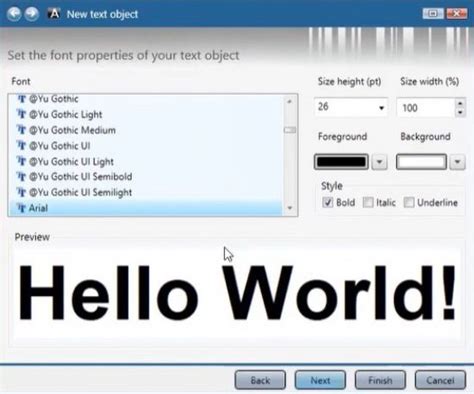This screenshot has width=474, height=394.
Task: Click the Hello World! preview text
Action: tap(237, 293)
